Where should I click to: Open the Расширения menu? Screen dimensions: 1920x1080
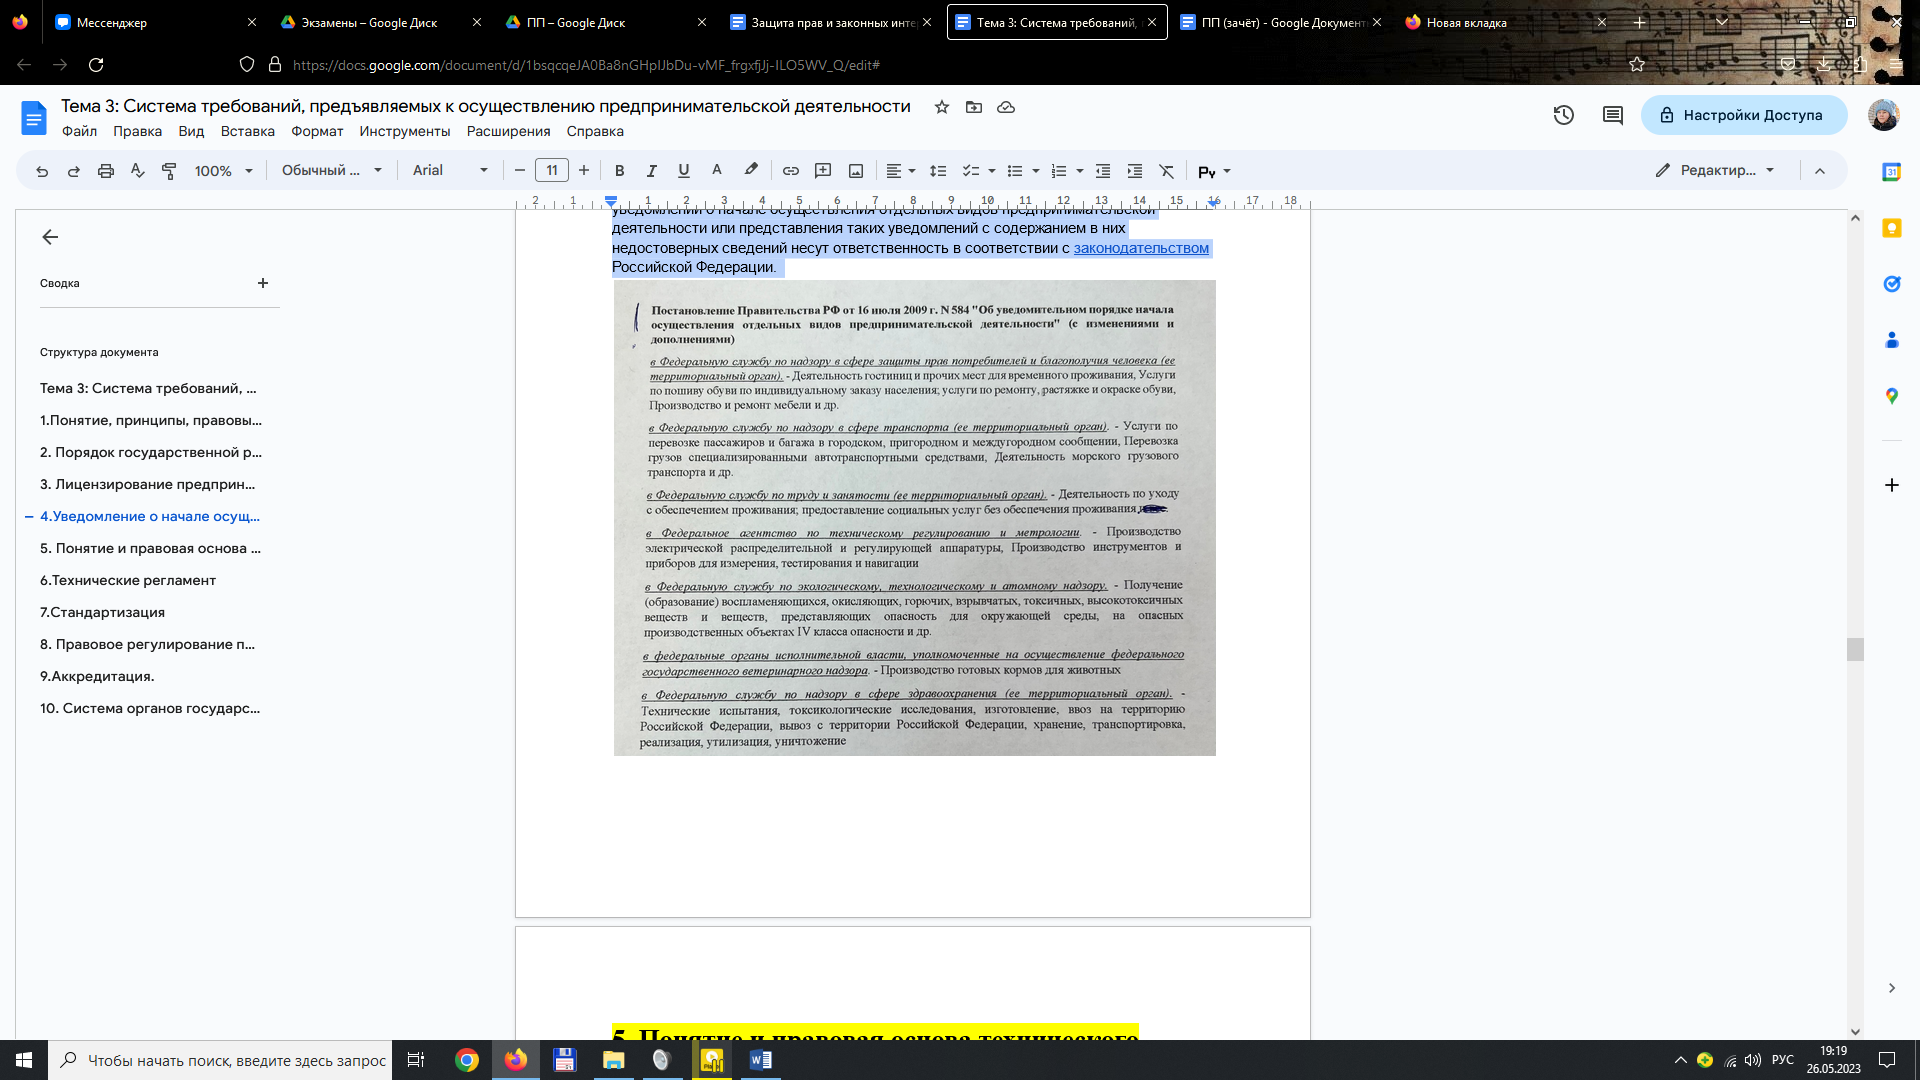pos(509,131)
